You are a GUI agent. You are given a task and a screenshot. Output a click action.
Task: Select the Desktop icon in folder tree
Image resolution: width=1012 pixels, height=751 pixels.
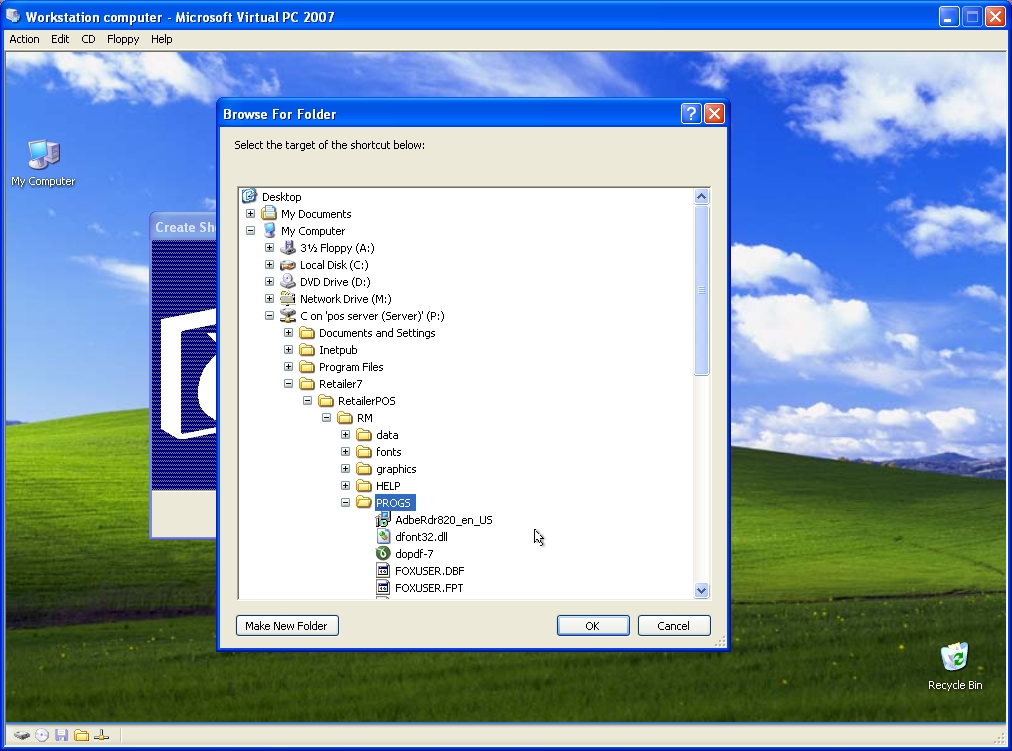pos(249,196)
